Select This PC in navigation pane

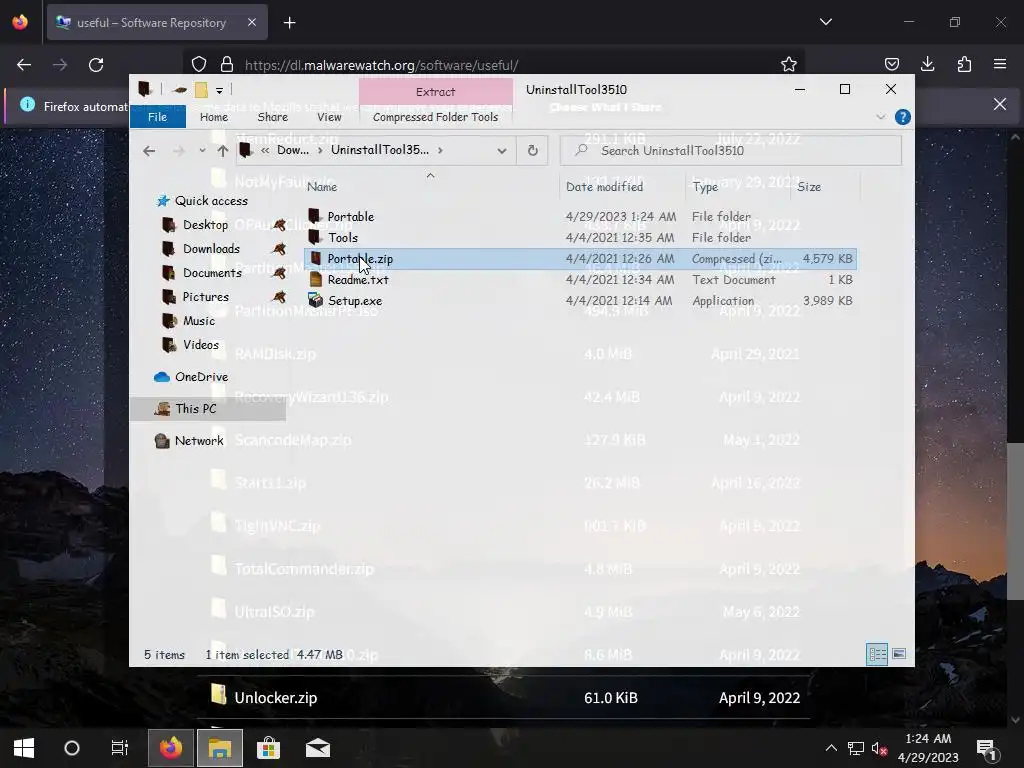coord(195,409)
